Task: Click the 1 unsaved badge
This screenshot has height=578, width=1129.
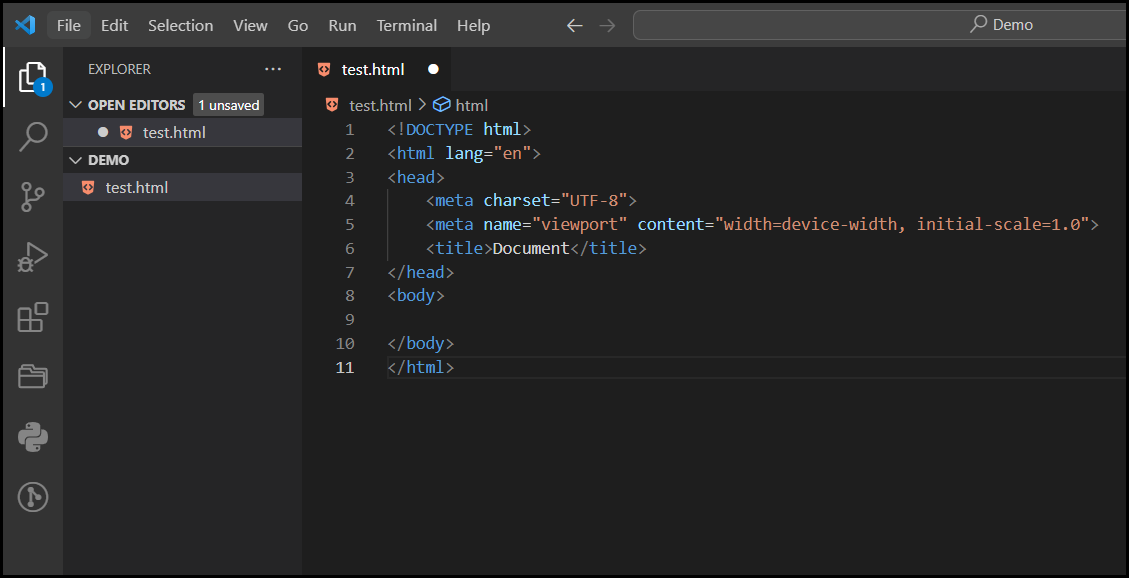Action: 228,104
